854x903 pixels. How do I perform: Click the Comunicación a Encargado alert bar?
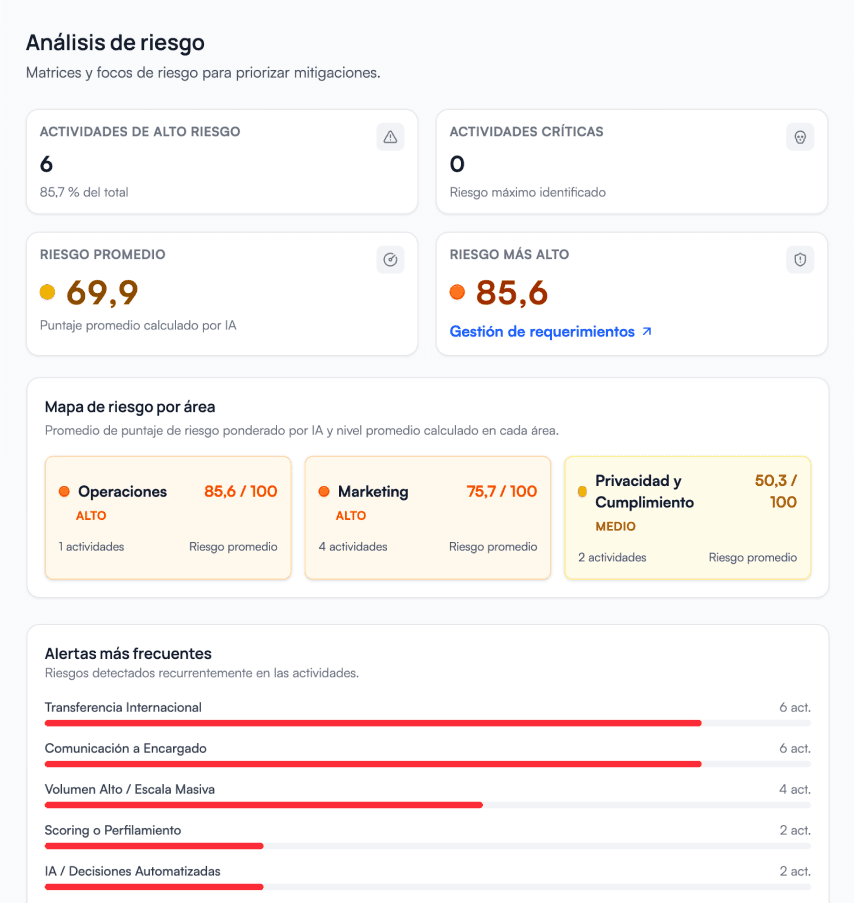tap(428, 764)
